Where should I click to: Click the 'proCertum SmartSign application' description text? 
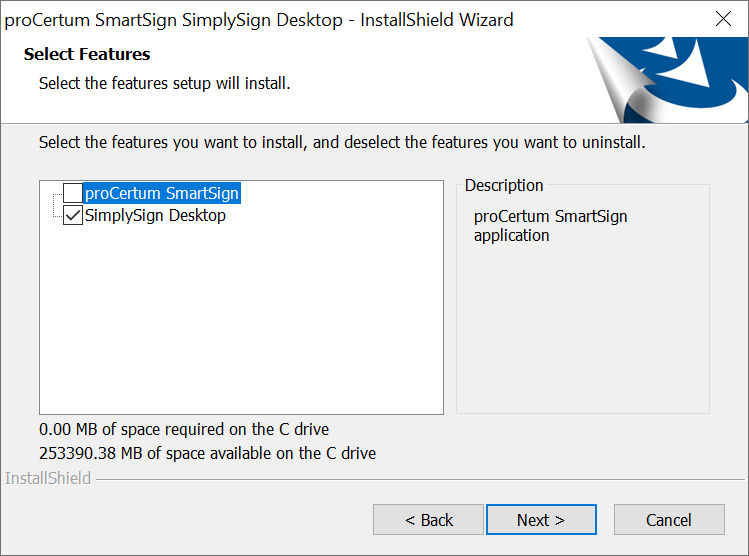point(550,225)
